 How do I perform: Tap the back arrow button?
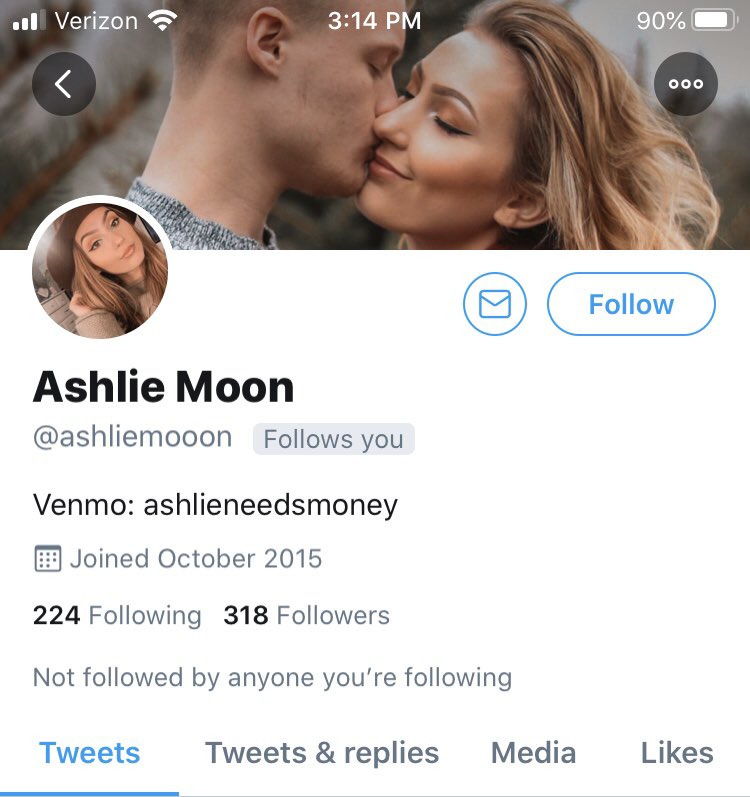(x=64, y=84)
